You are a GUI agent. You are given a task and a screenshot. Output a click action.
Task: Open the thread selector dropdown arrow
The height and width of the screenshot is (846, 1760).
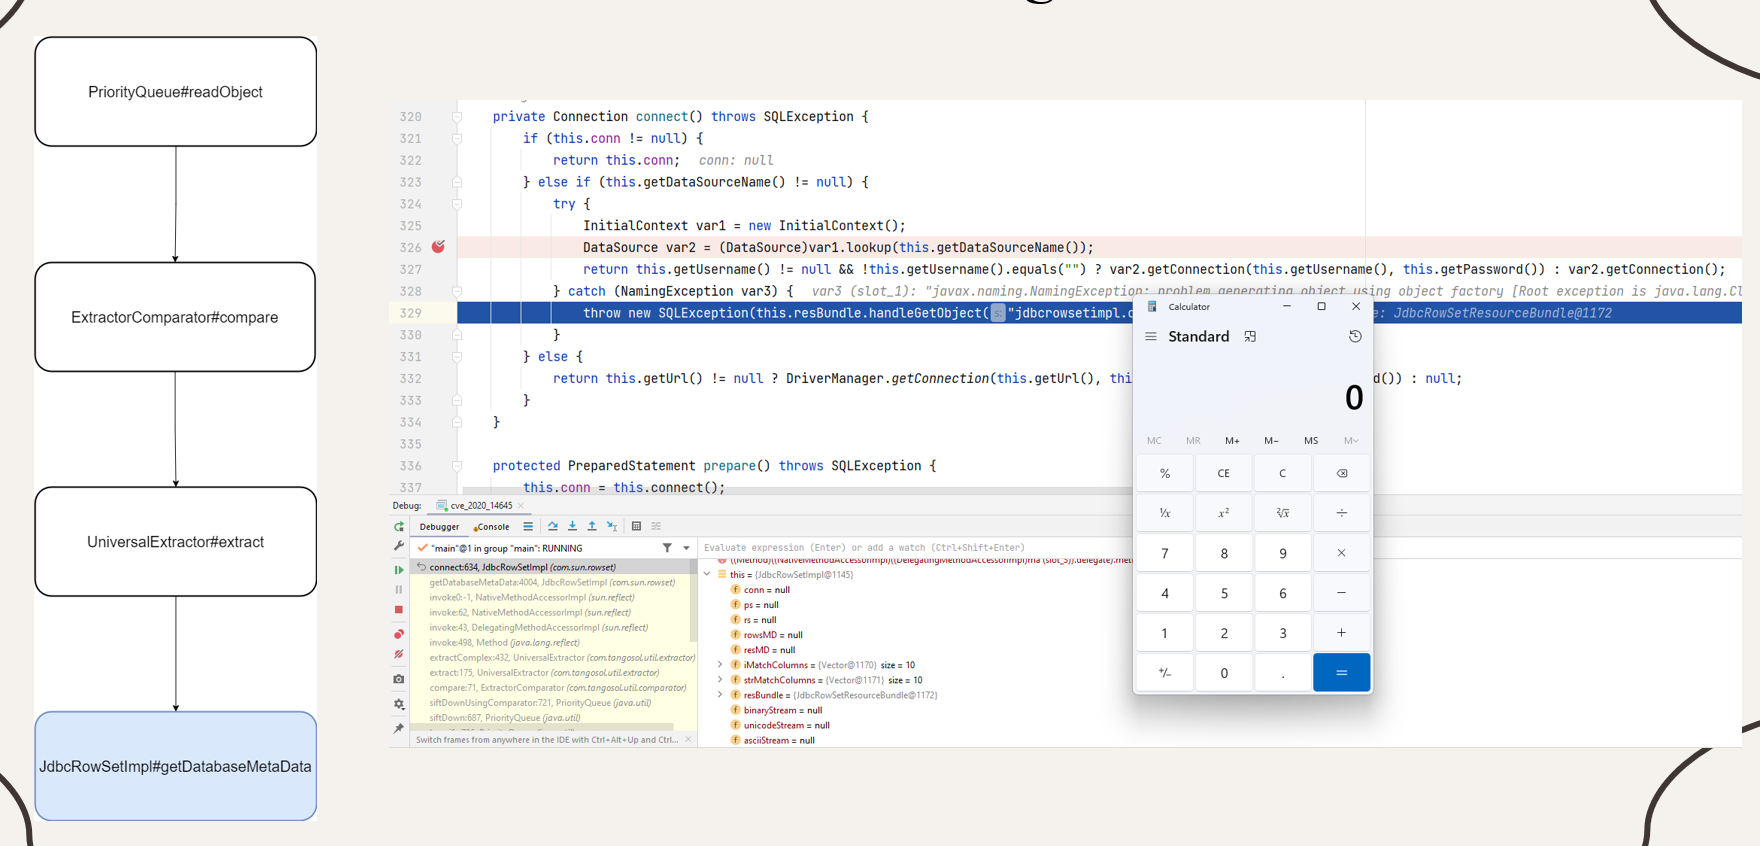686,548
